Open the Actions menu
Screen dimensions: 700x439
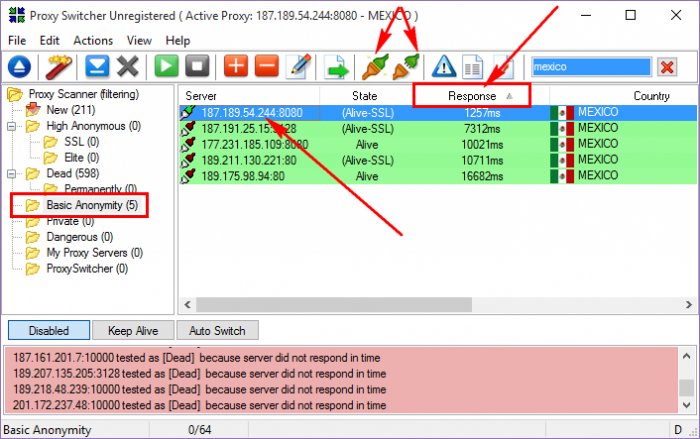93,41
